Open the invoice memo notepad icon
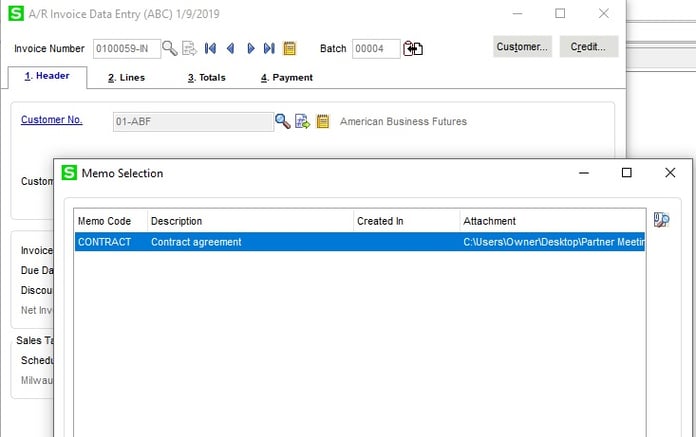 pos(290,48)
